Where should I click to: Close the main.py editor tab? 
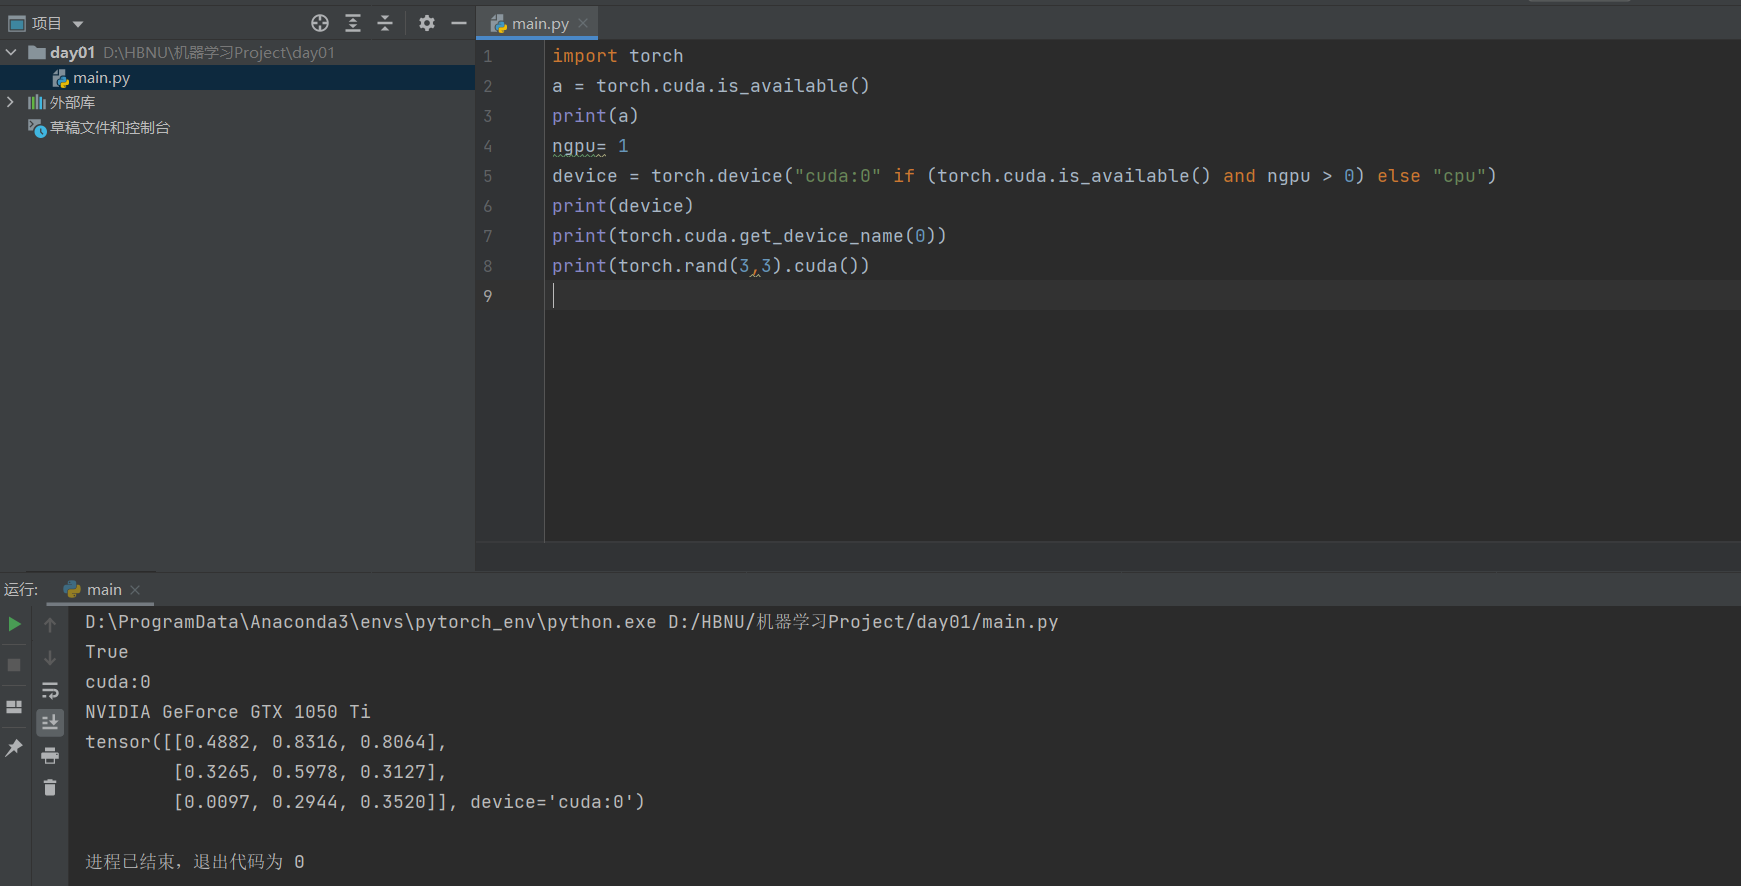(583, 23)
